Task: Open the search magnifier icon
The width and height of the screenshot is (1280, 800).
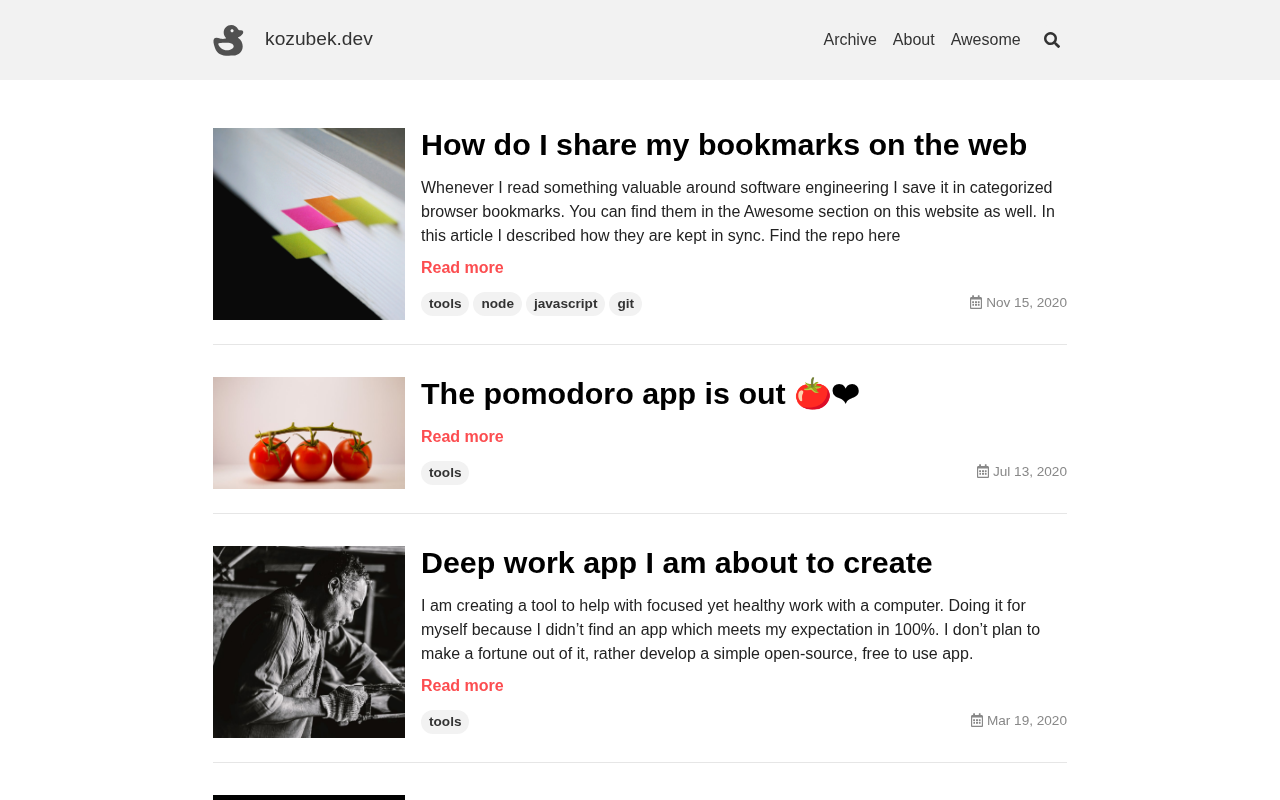Action: tap(1052, 40)
